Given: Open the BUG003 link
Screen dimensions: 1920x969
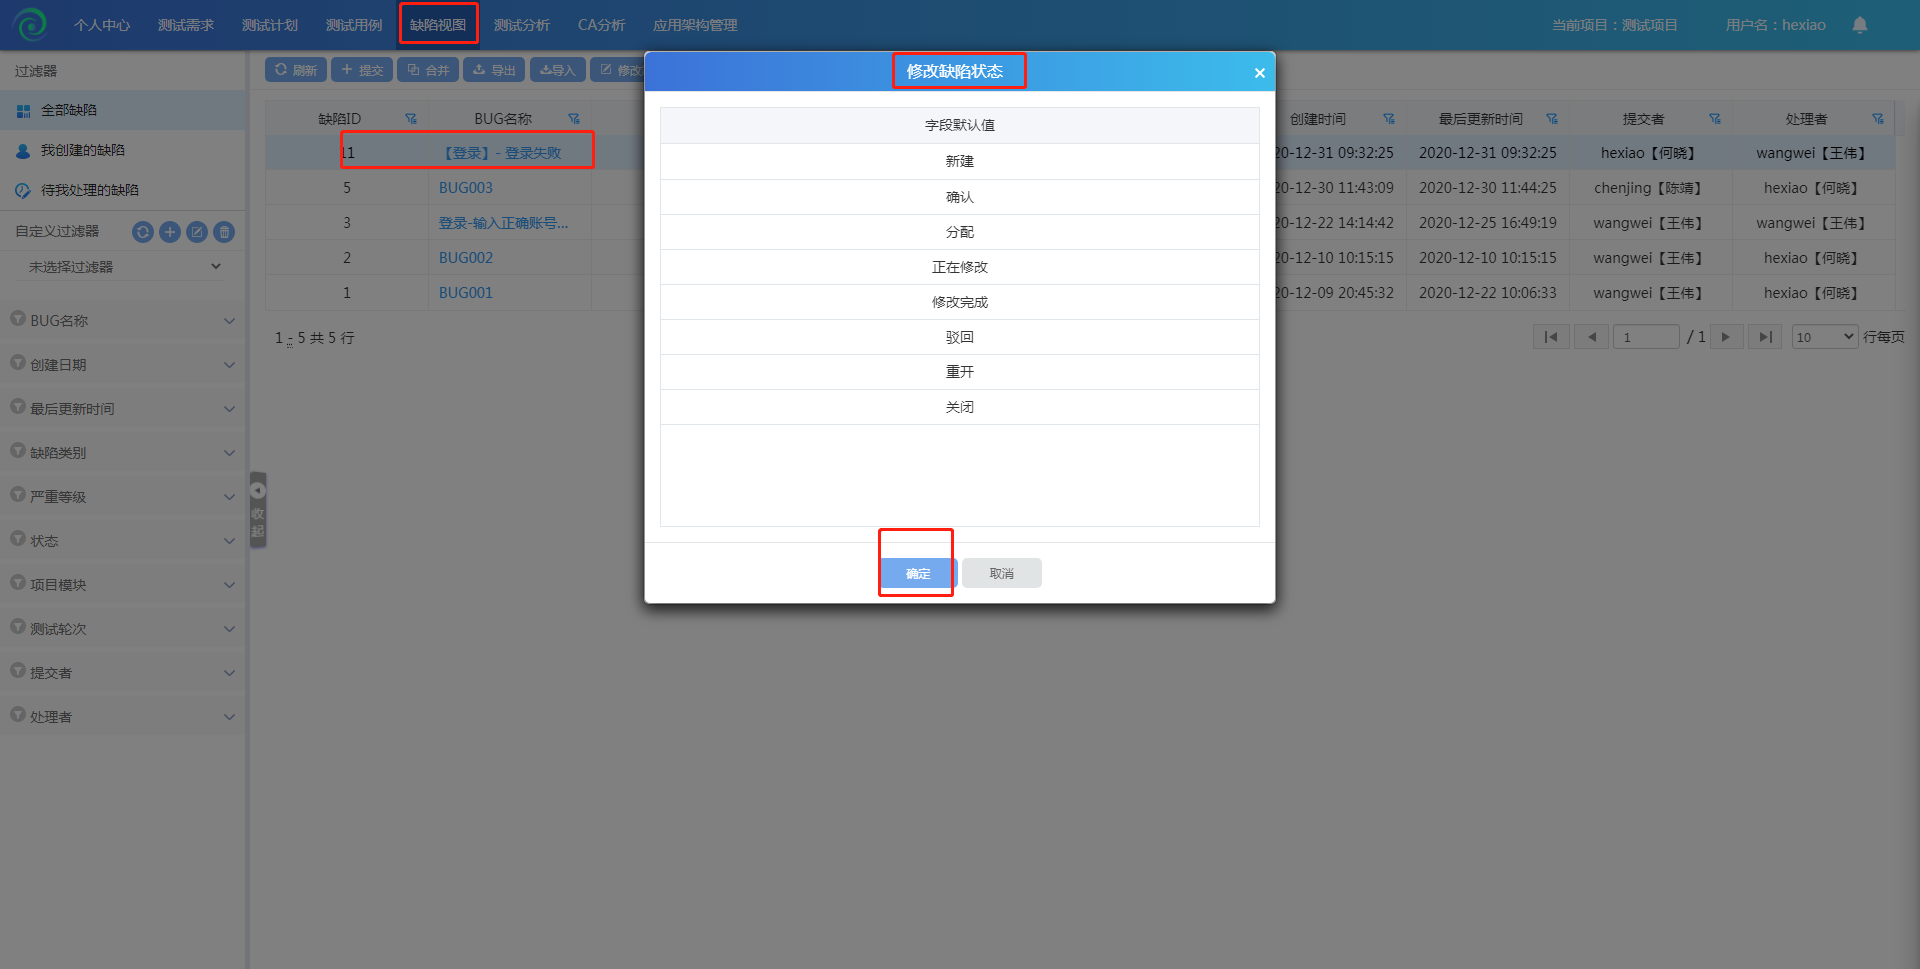Looking at the screenshot, I should tap(466, 188).
